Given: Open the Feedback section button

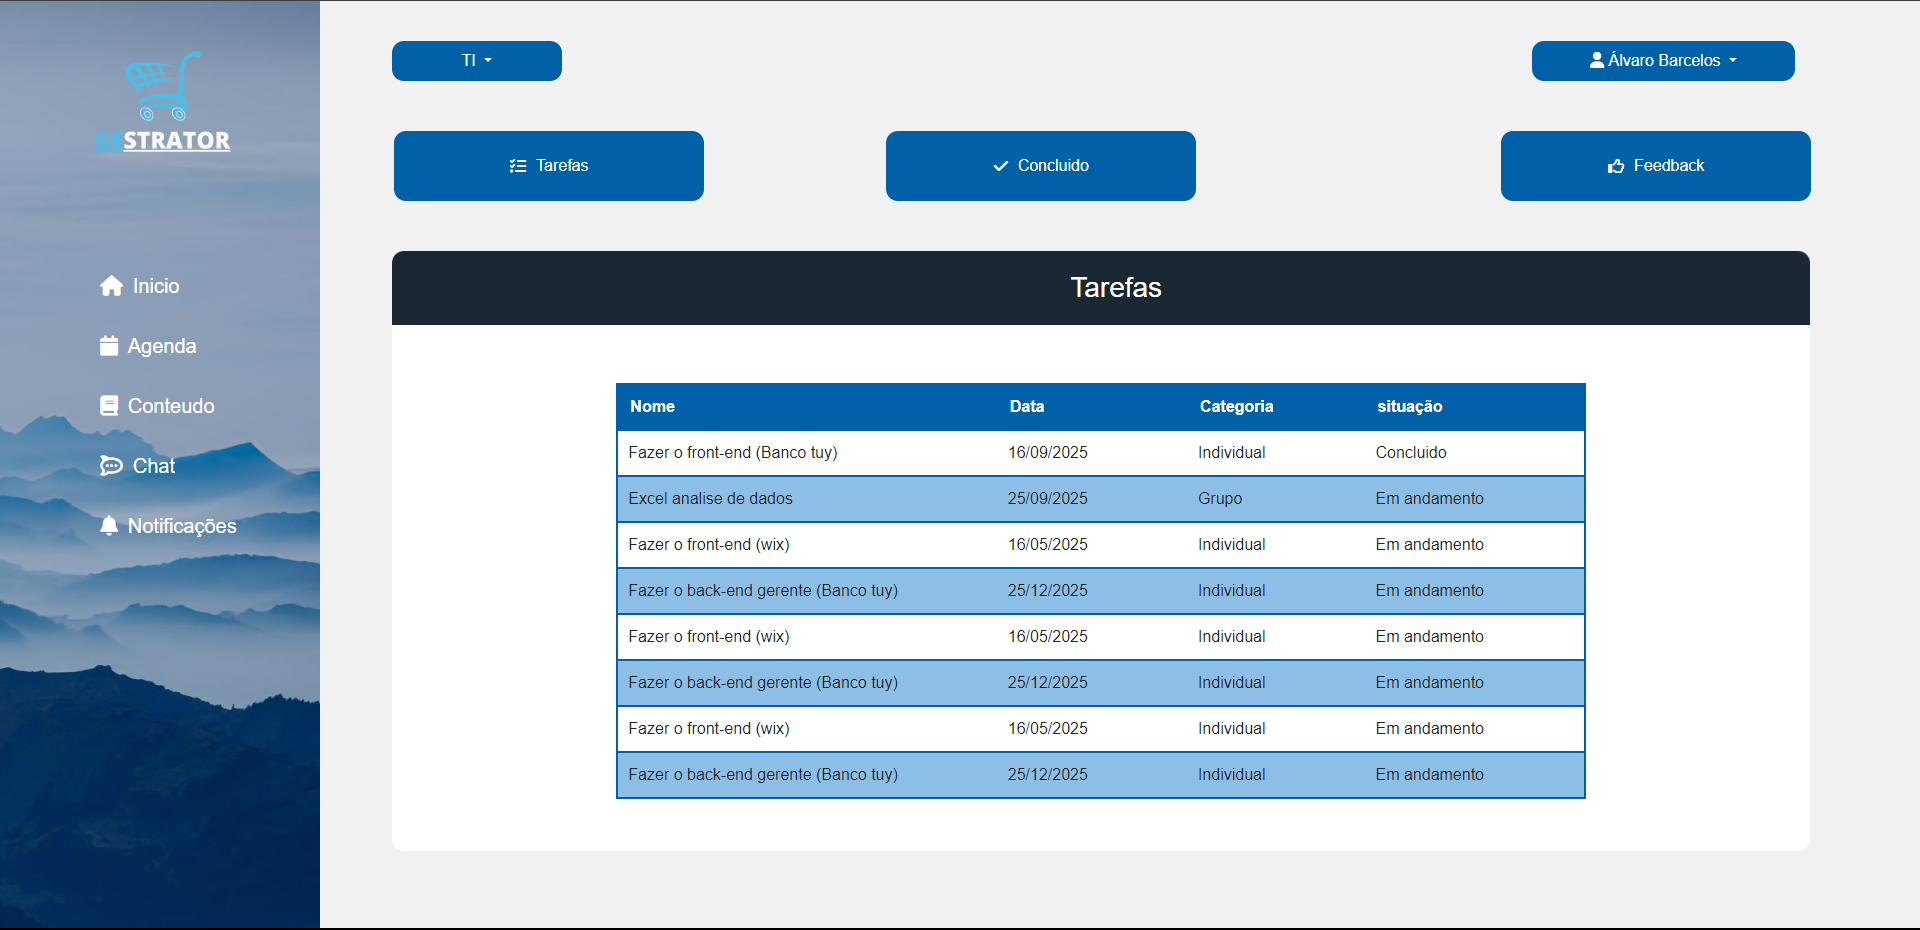Looking at the screenshot, I should (1656, 166).
